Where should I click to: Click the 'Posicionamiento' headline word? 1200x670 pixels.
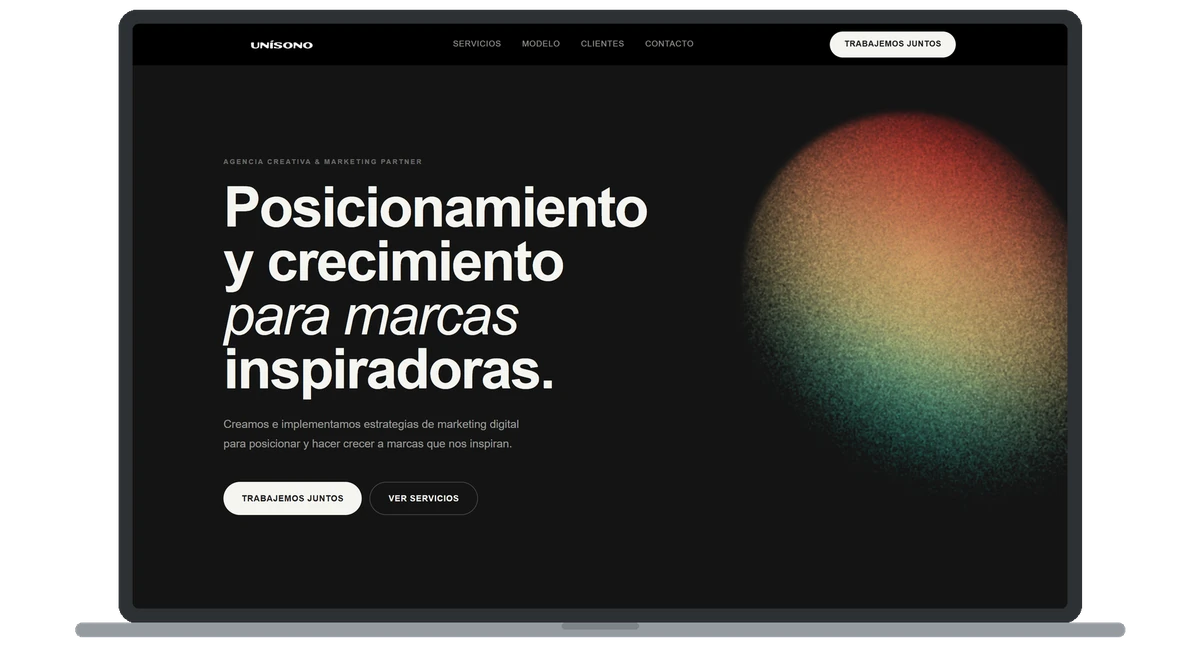436,208
